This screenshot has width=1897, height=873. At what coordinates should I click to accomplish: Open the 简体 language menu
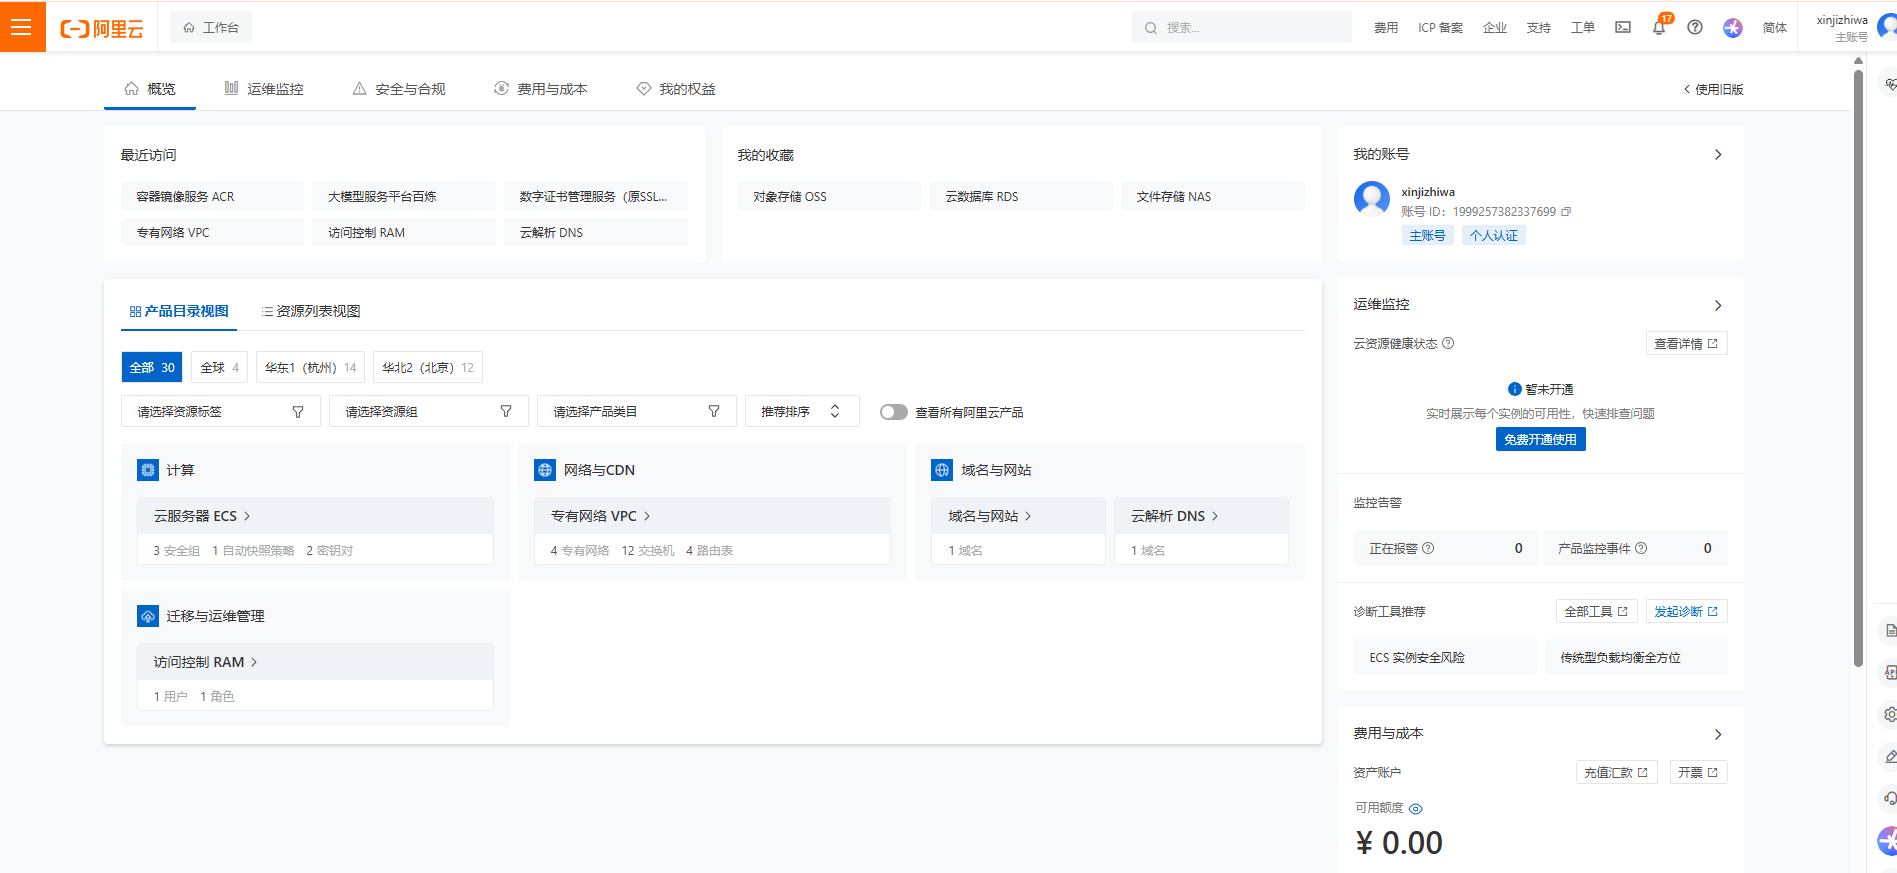pos(1775,28)
